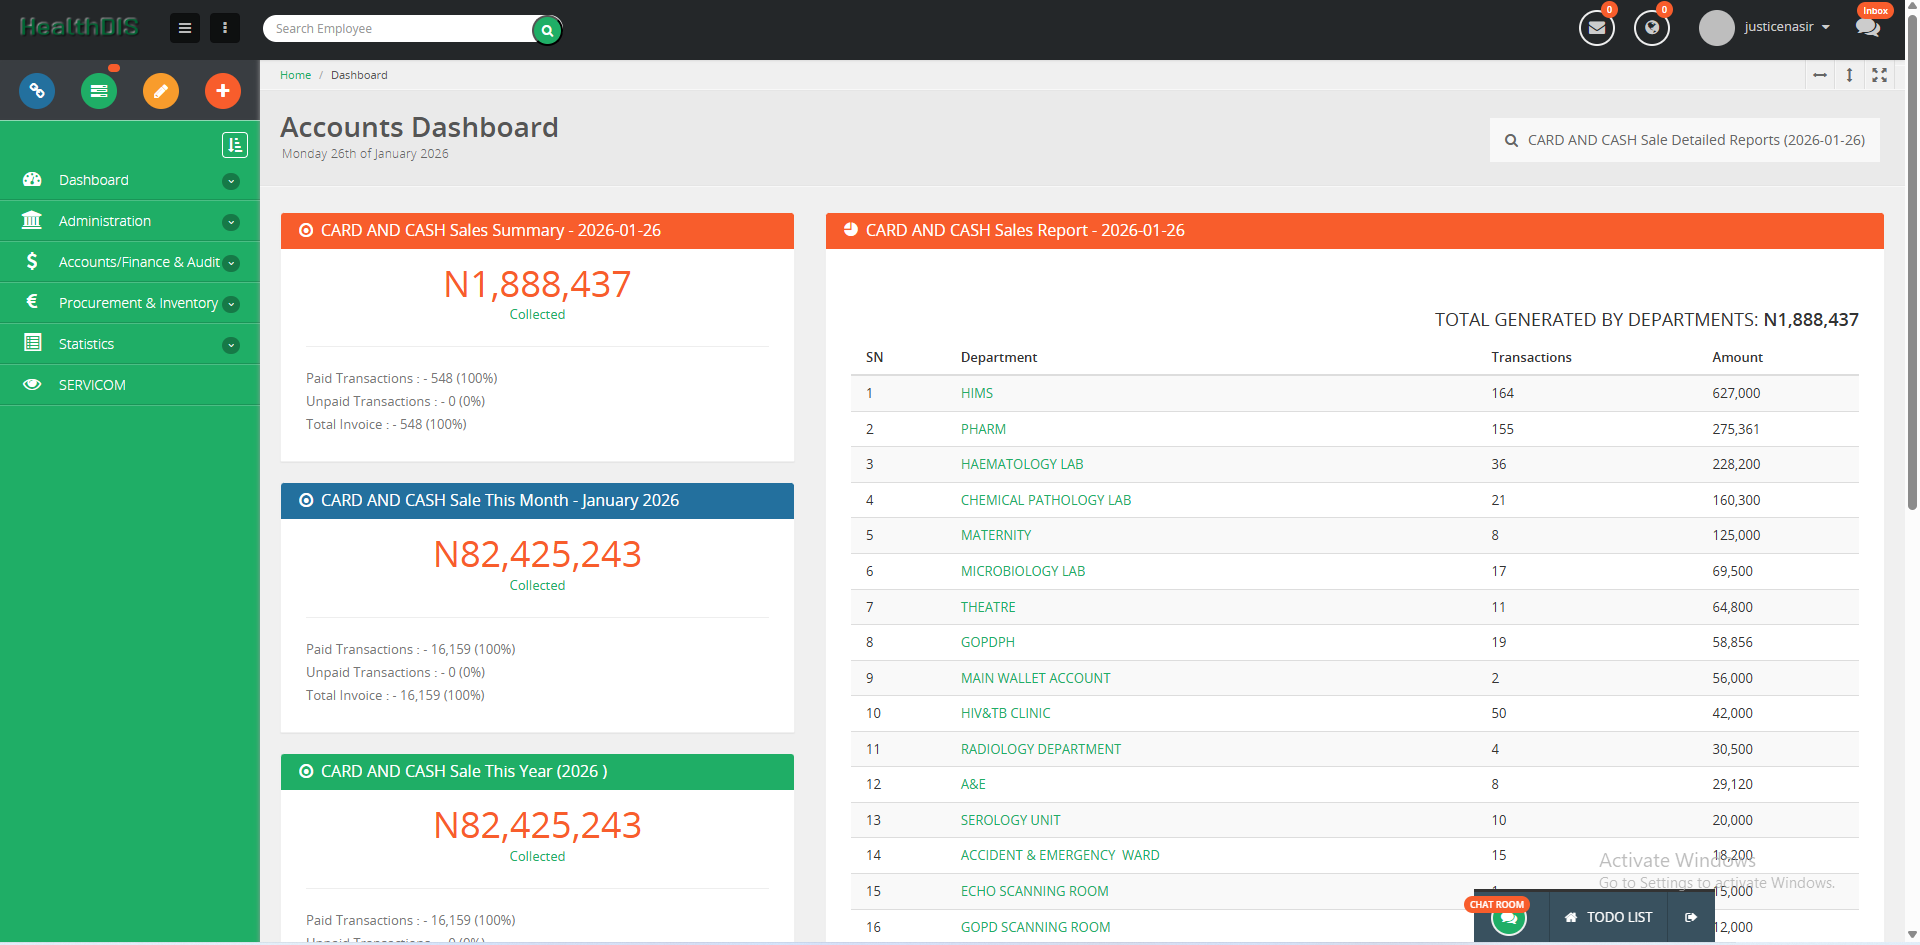
Task: Expand the Administration sidebar menu chevron
Action: (231, 222)
